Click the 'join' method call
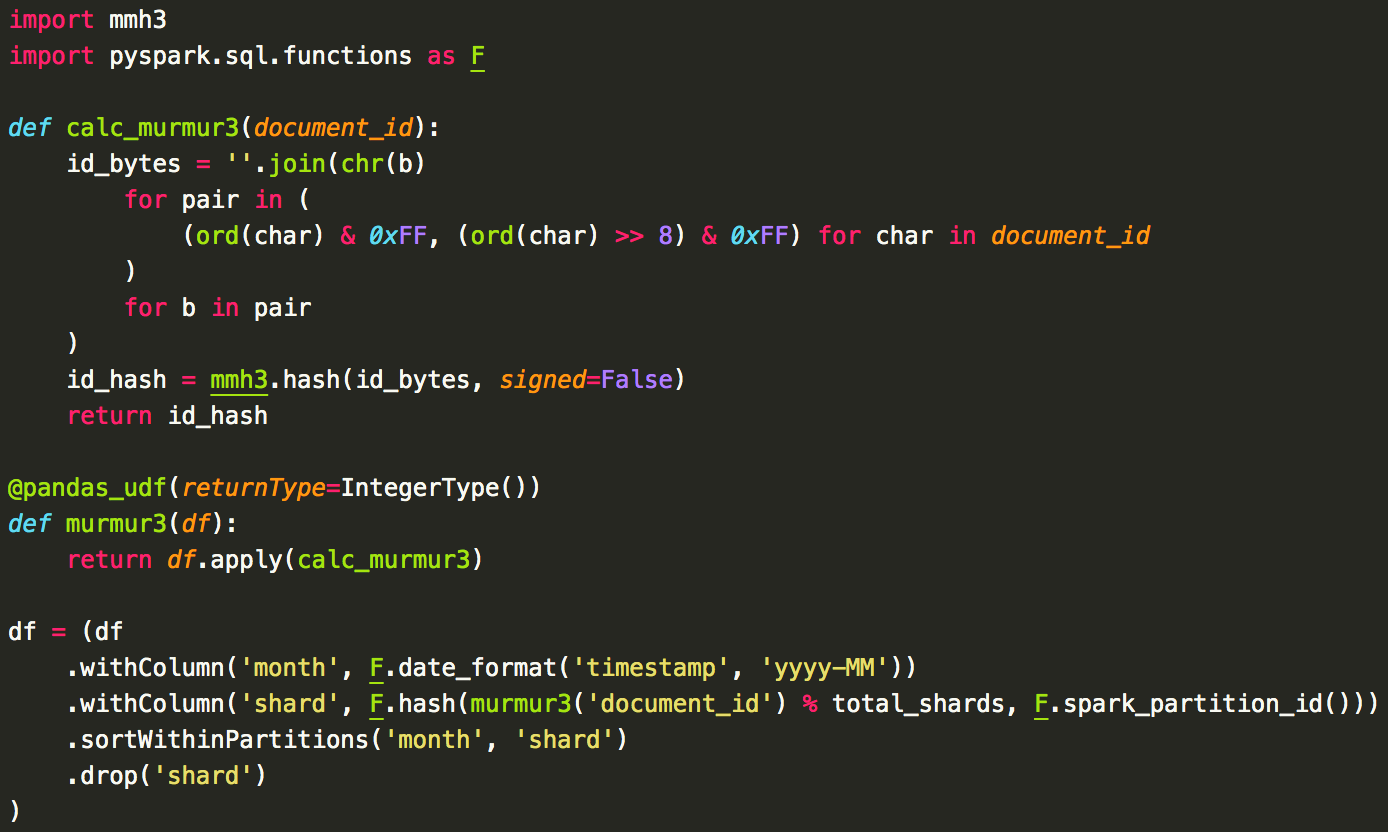The width and height of the screenshot is (1388, 832). (297, 164)
